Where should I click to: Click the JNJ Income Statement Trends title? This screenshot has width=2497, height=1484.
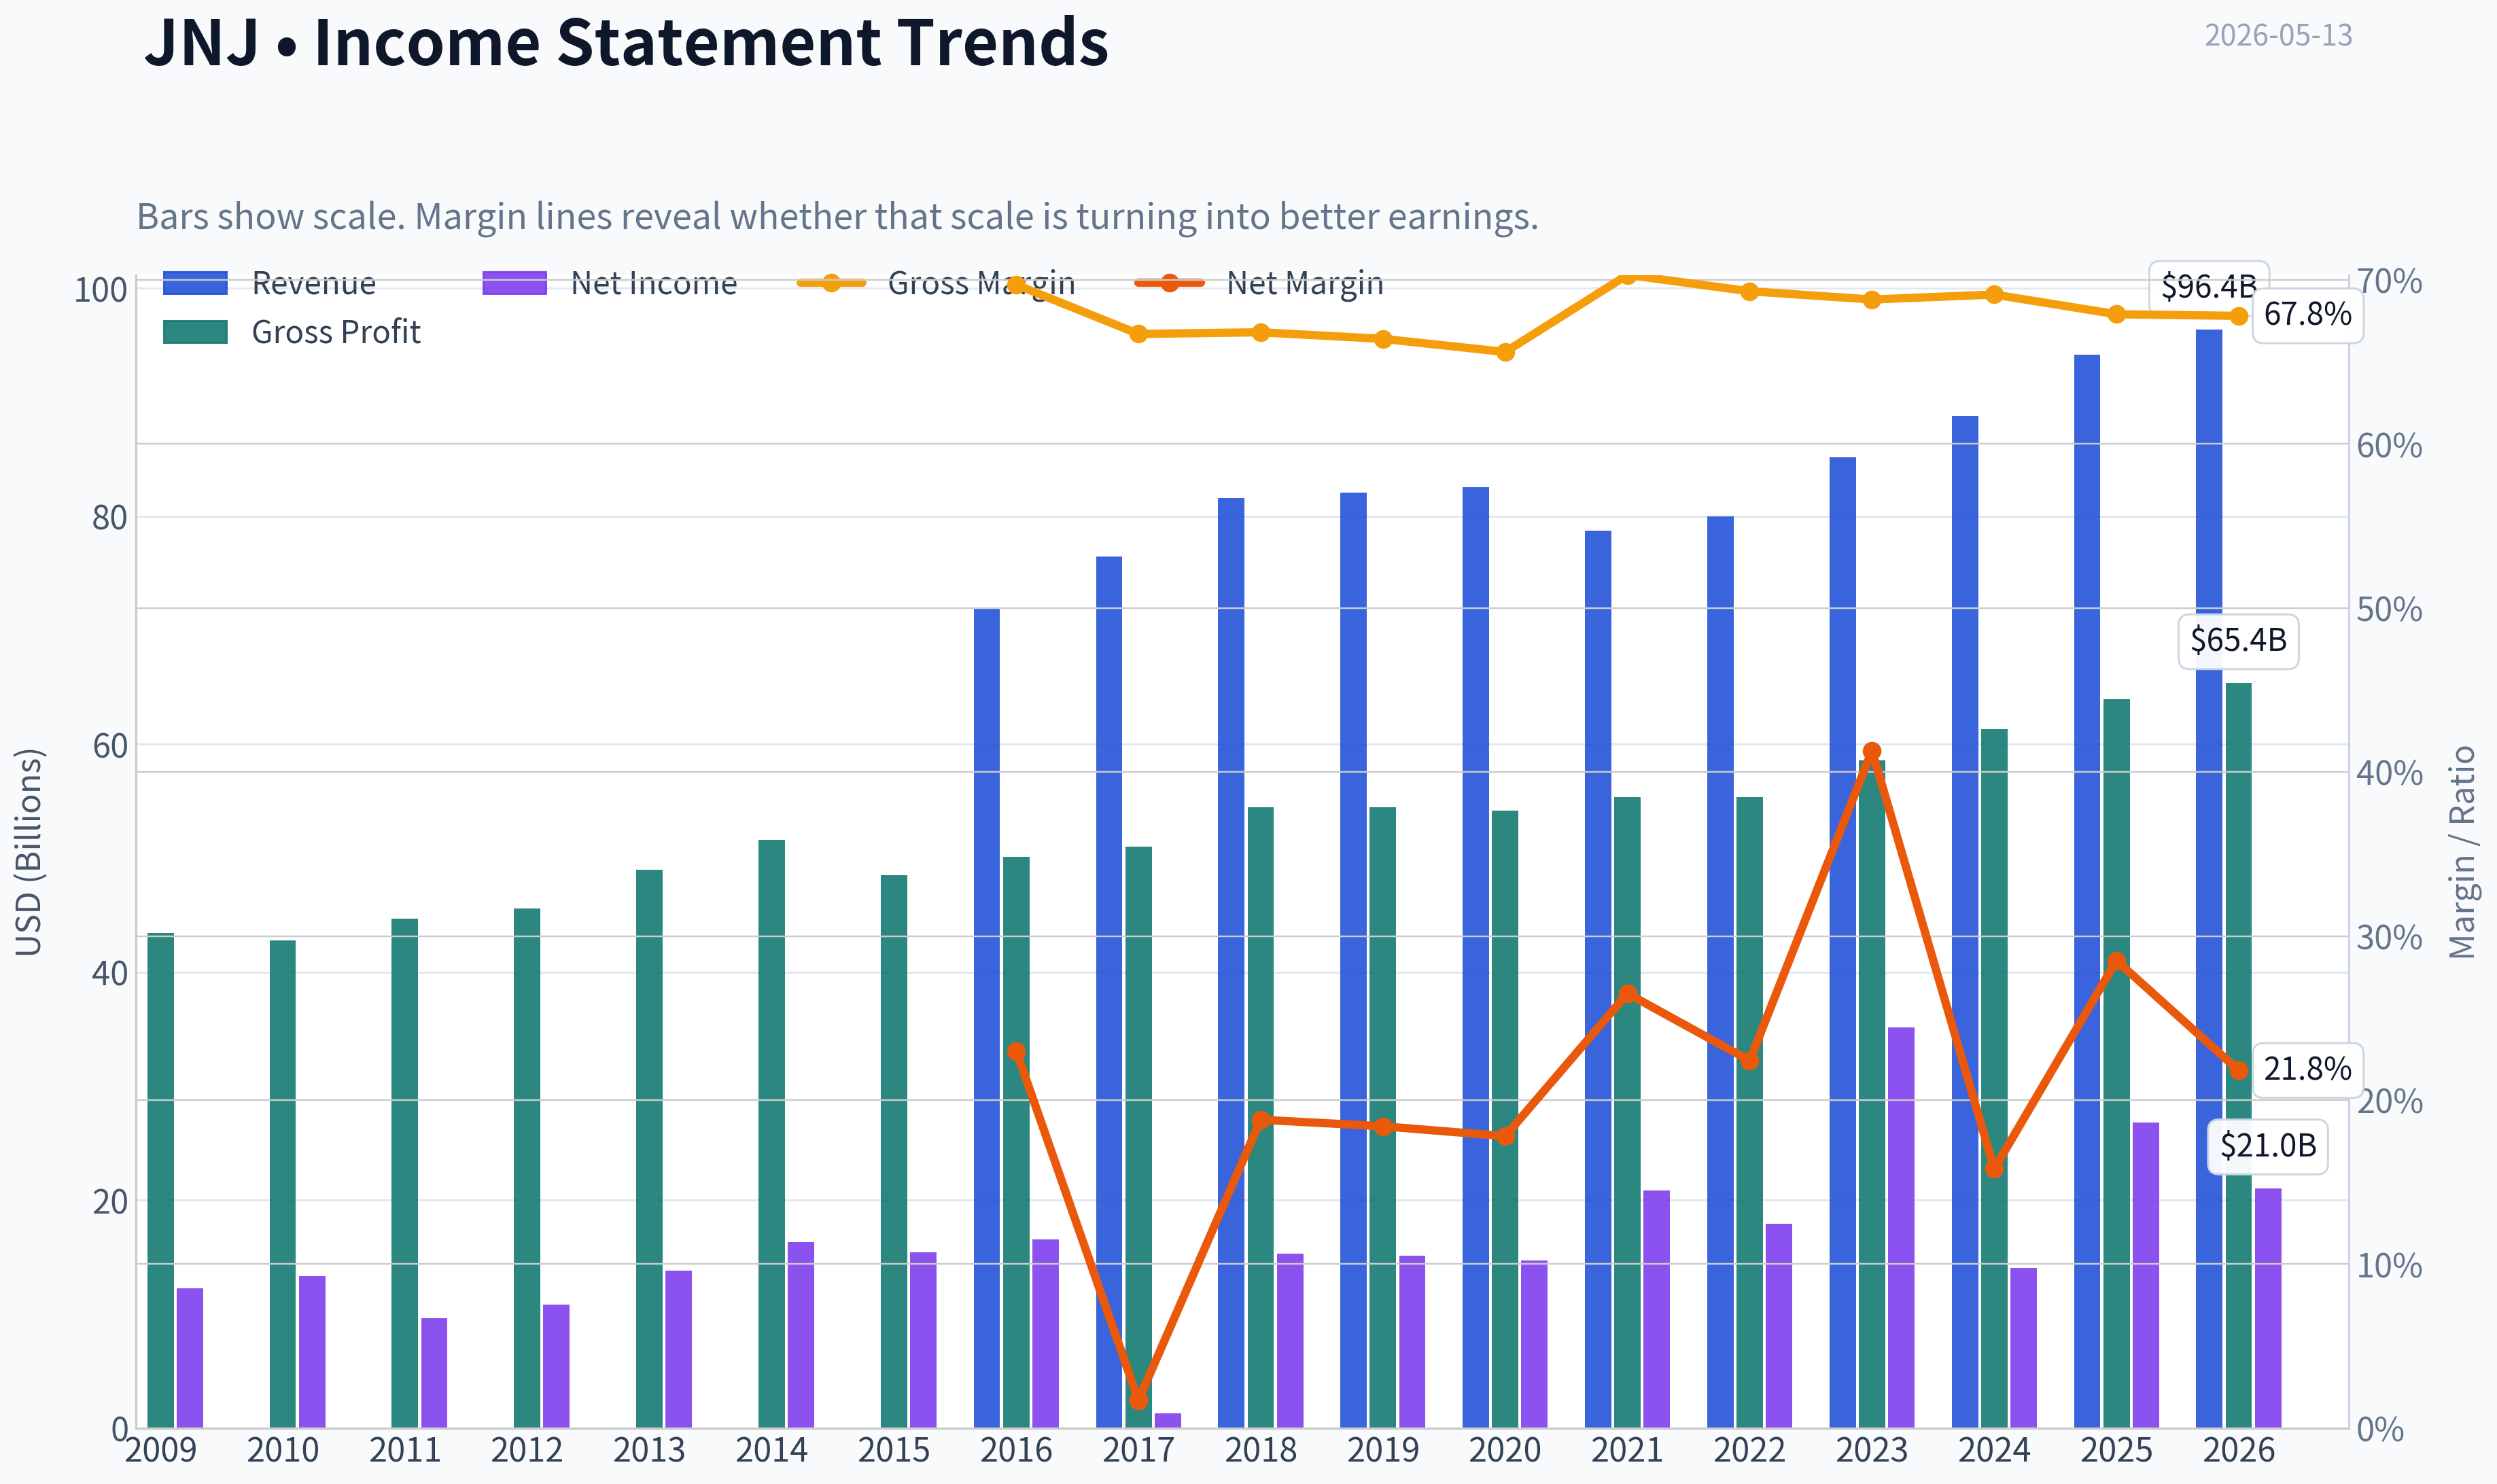pos(627,43)
